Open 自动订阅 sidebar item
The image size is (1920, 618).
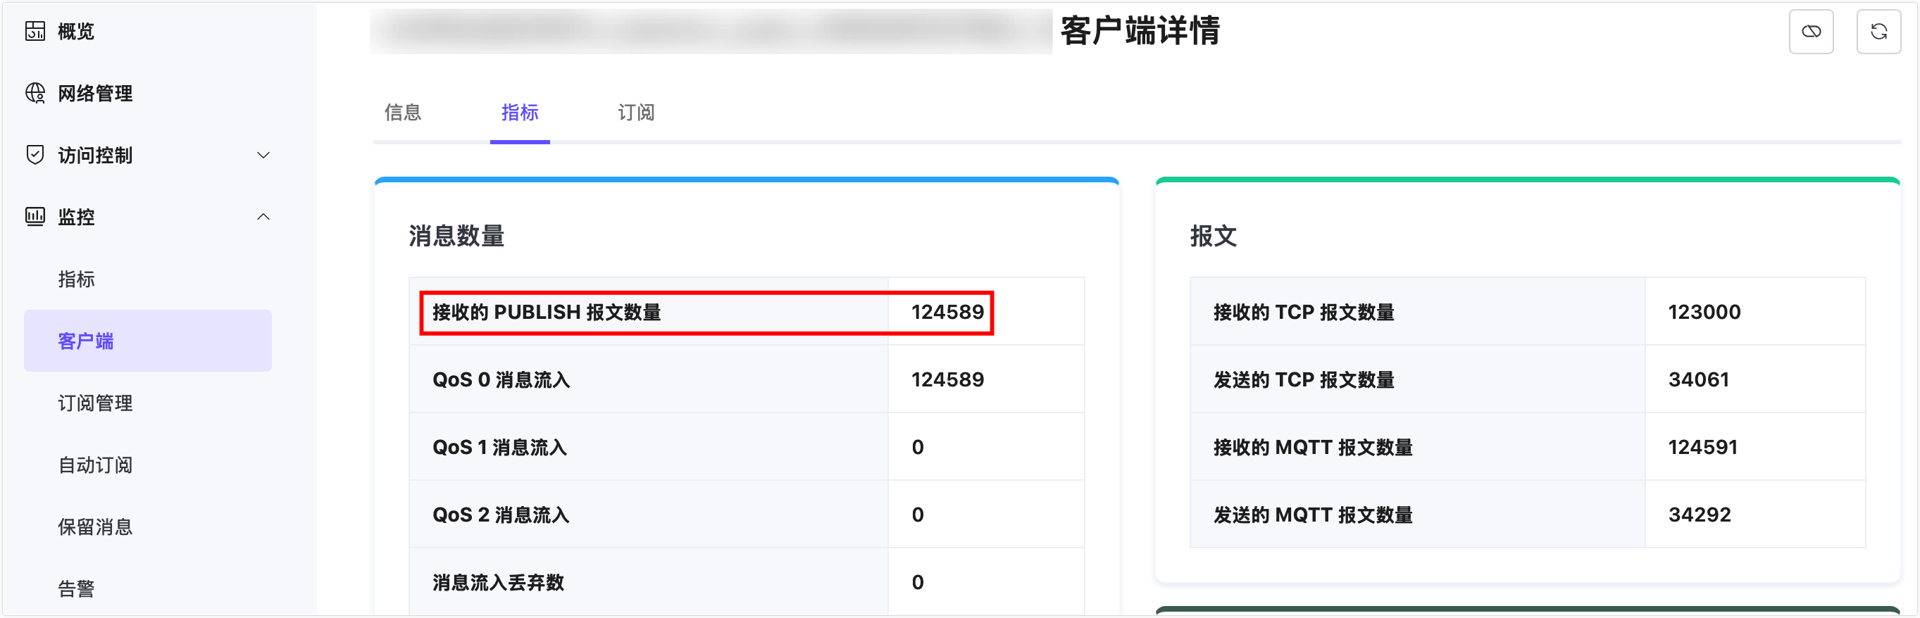[x=95, y=465]
